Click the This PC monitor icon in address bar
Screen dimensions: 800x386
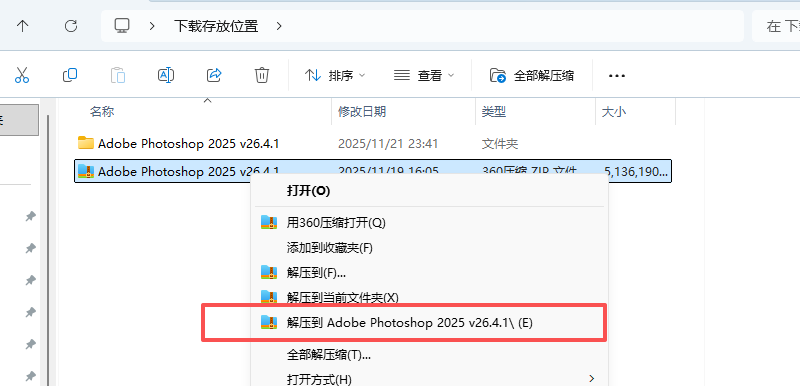[122, 26]
